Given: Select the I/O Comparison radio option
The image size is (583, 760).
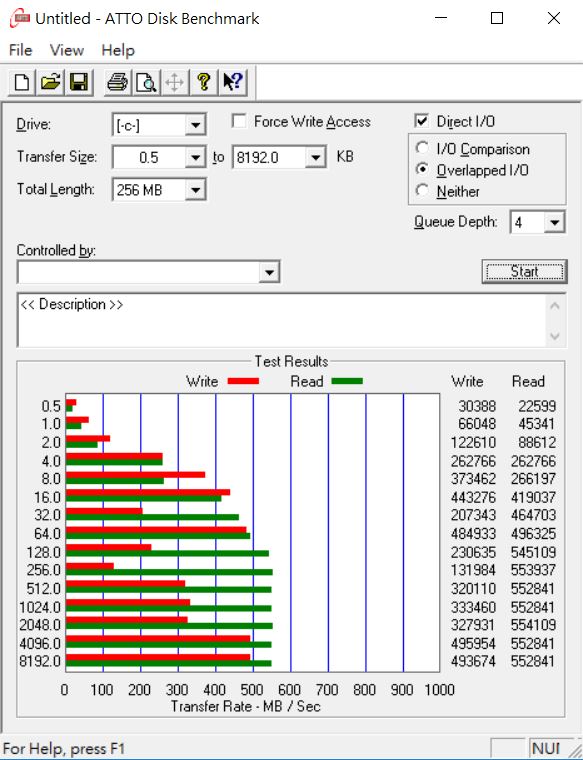Looking at the screenshot, I should coord(422,148).
